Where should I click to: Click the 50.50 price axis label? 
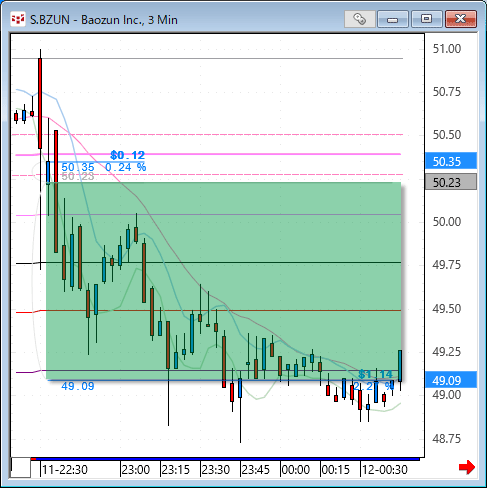[447, 135]
